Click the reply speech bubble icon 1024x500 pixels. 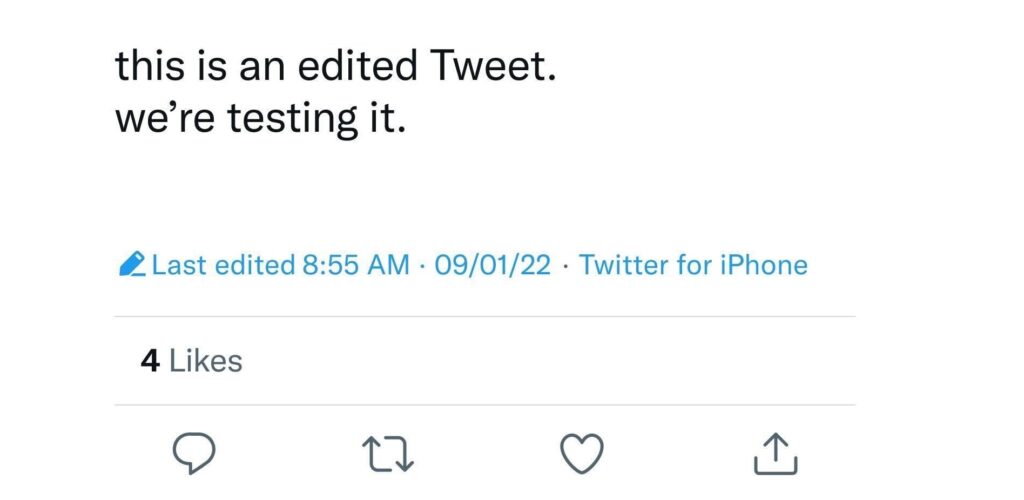(x=195, y=453)
